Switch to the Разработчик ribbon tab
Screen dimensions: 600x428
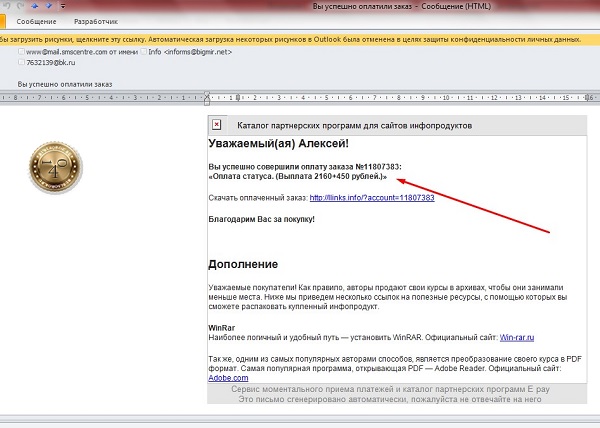pos(96,21)
